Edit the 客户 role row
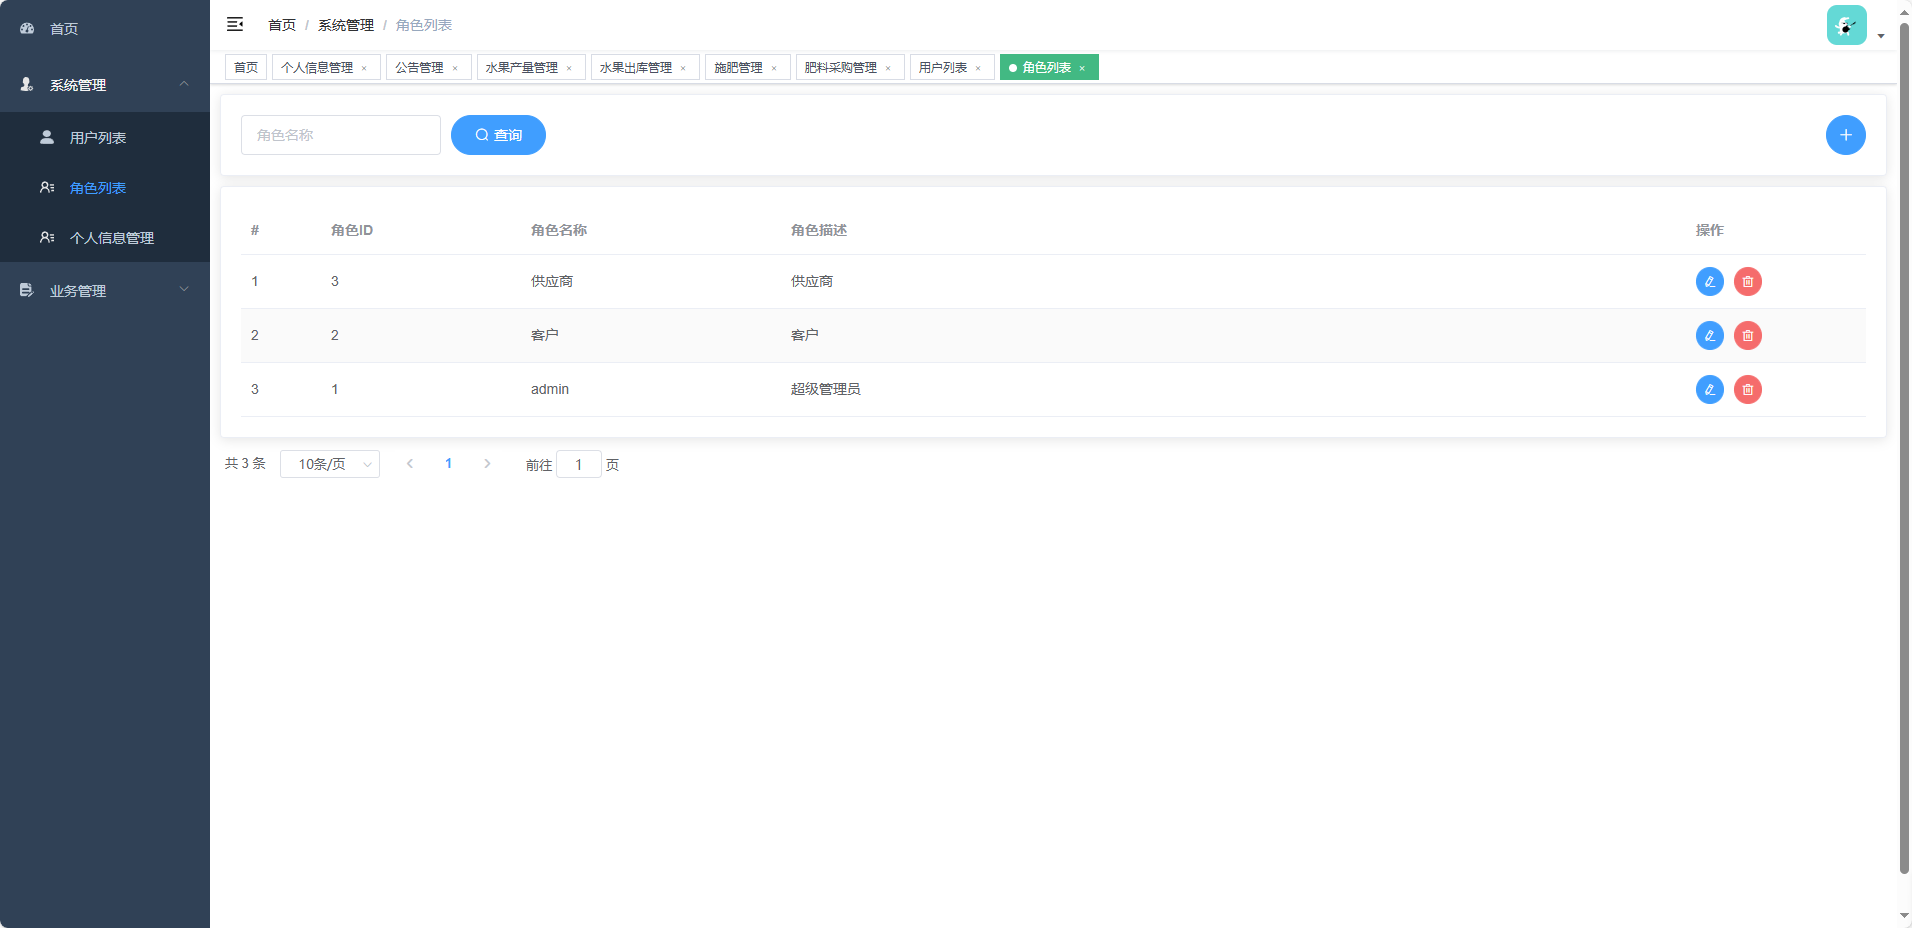 [1709, 336]
